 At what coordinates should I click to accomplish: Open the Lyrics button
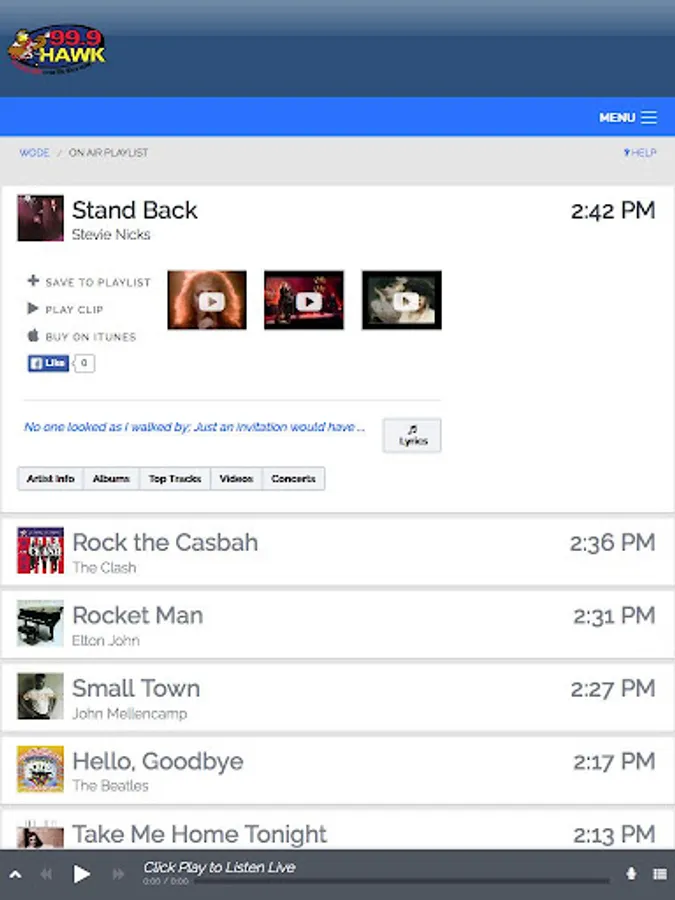pos(412,436)
